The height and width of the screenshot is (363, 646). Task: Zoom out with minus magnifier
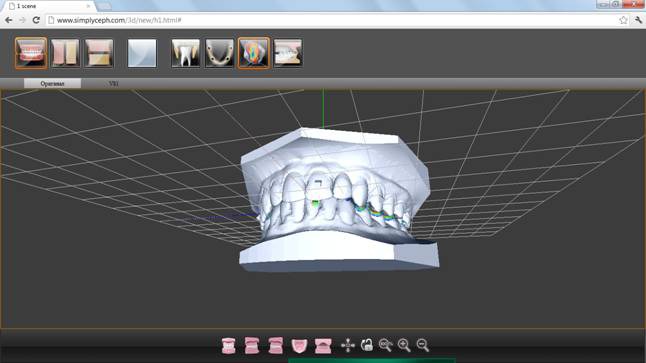[x=423, y=345]
